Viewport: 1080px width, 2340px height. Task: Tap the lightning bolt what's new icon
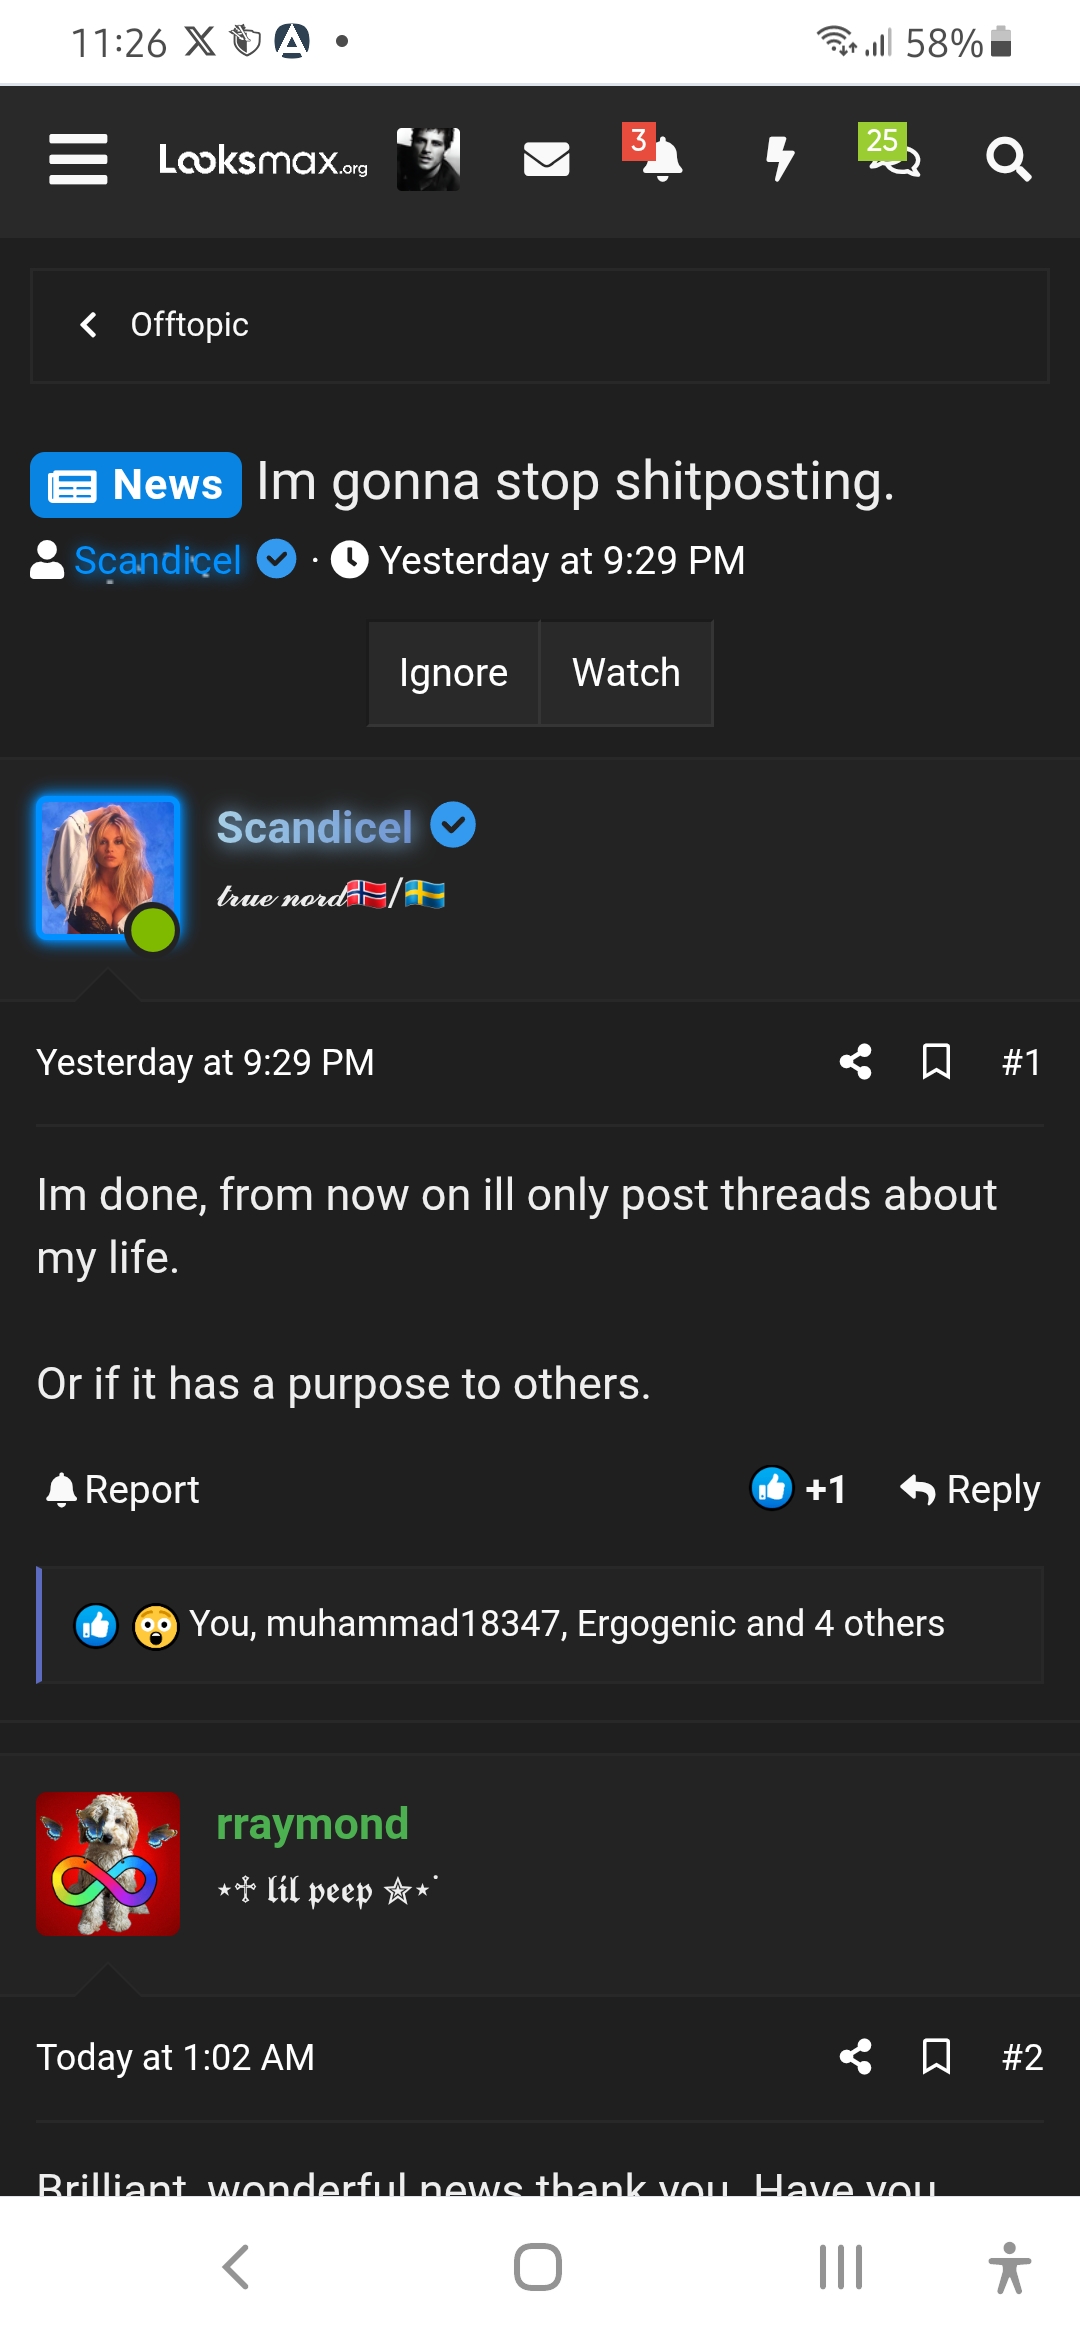point(779,159)
